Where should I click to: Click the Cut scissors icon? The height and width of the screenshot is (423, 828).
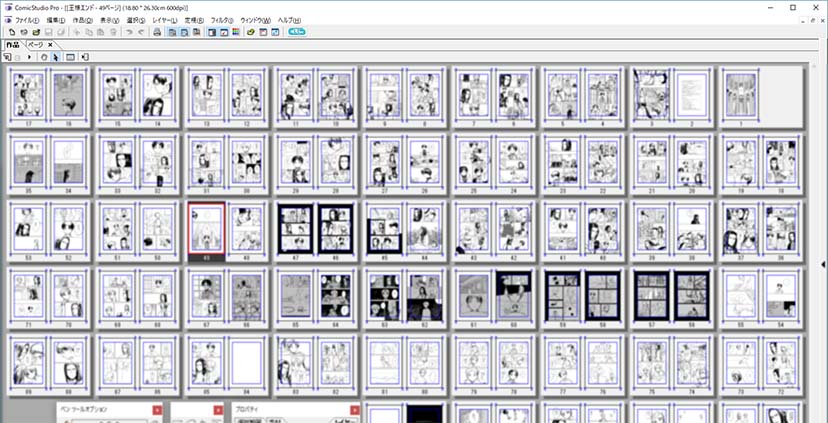click(x=77, y=32)
